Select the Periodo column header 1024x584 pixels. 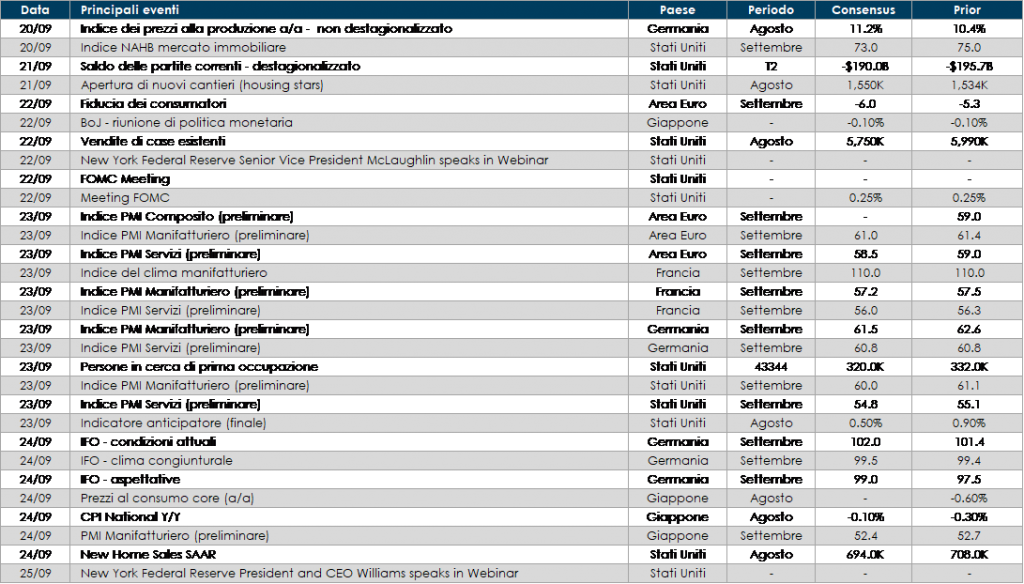click(771, 10)
